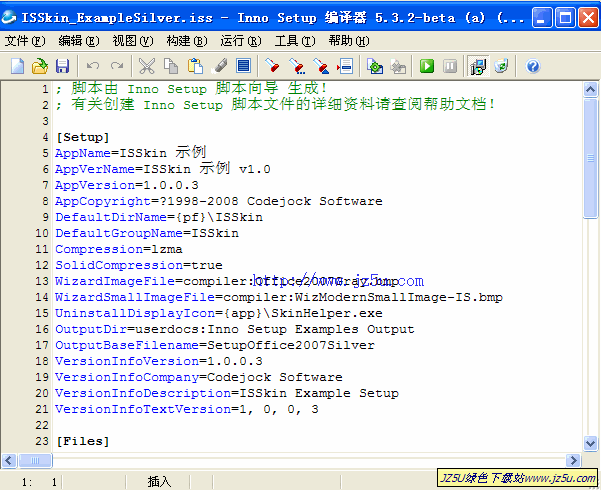Click the Delete eraser icon
This screenshot has height=490, width=601.
click(x=220, y=66)
